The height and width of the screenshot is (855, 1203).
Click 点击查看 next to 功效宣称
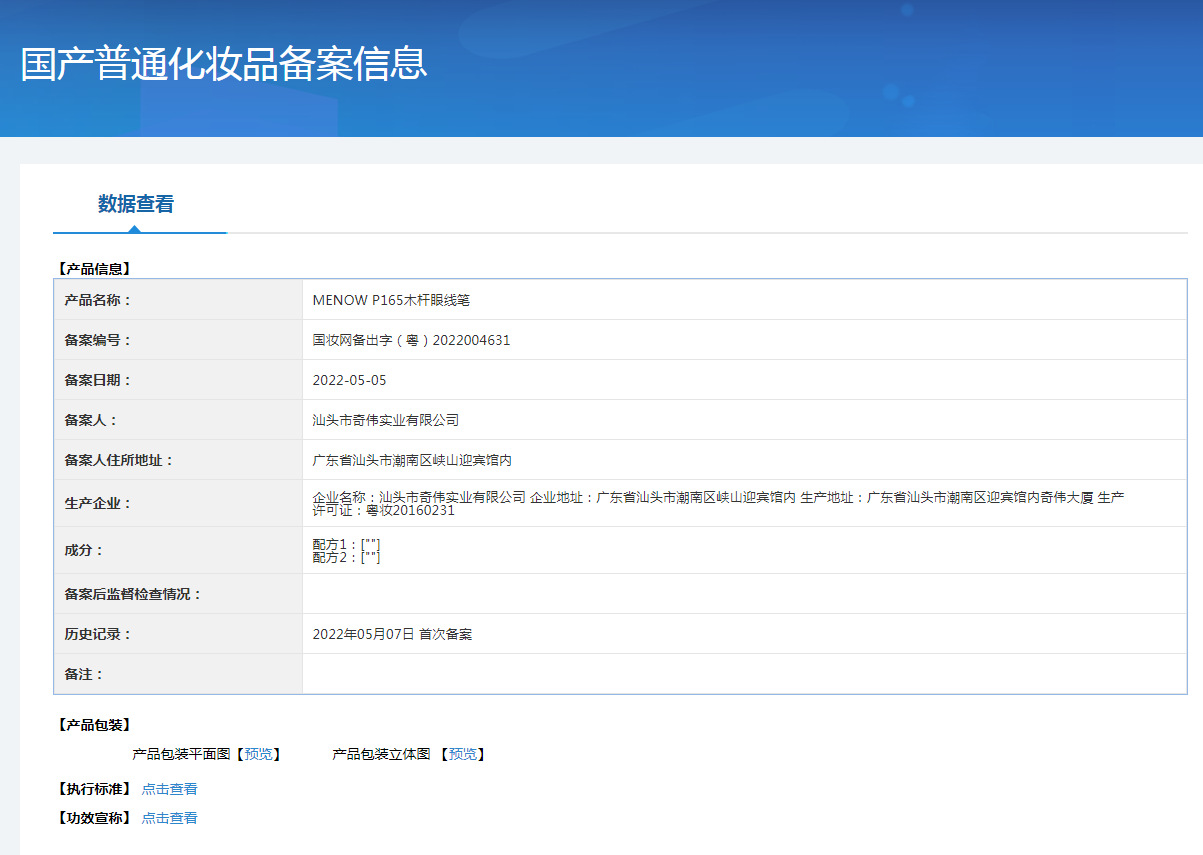coord(169,818)
